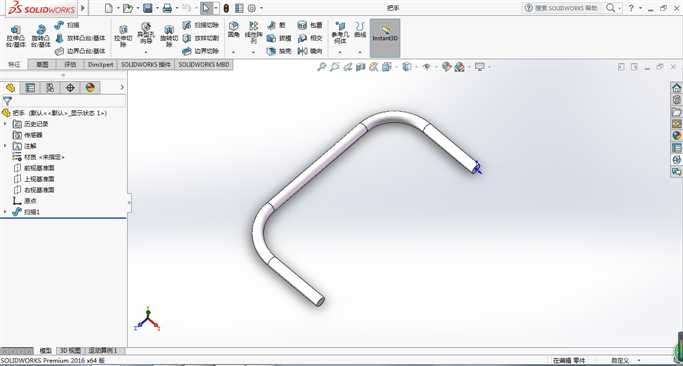The image size is (683, 366).
Task: Click the search SOLIDWORKS help field
Action: (566, 8)
